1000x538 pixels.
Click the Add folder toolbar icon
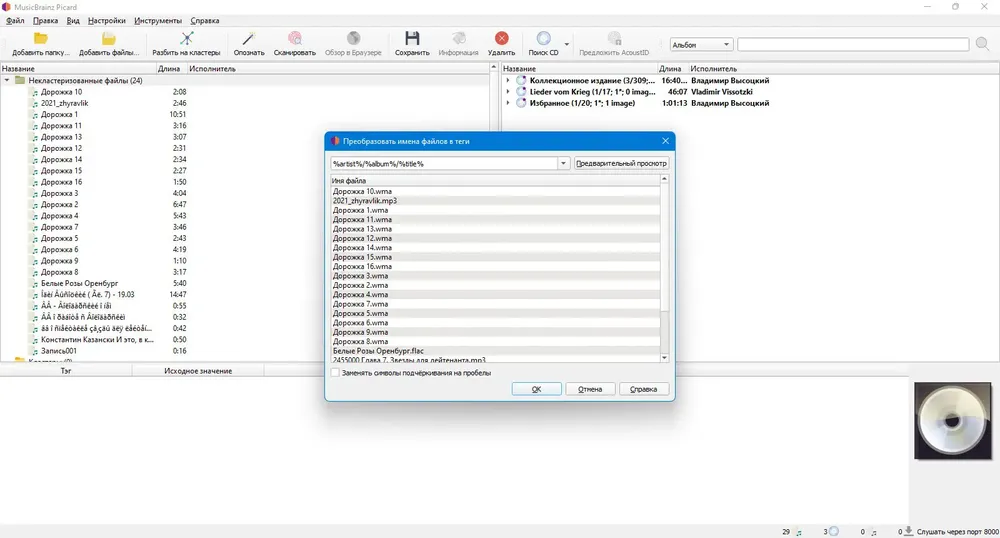click(x=41, y=39)
